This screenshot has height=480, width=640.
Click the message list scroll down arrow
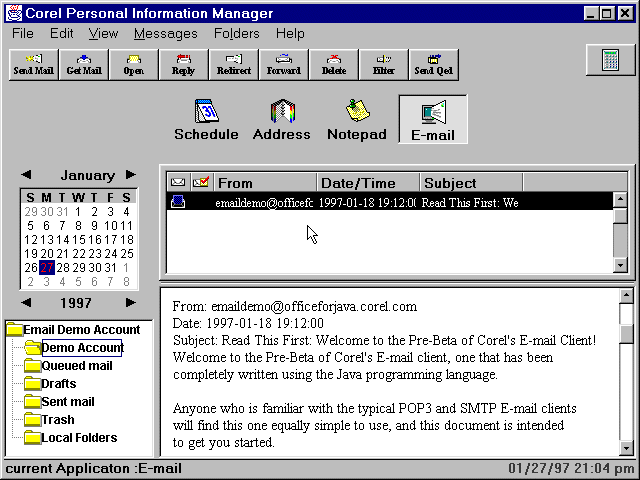(620, 265)
